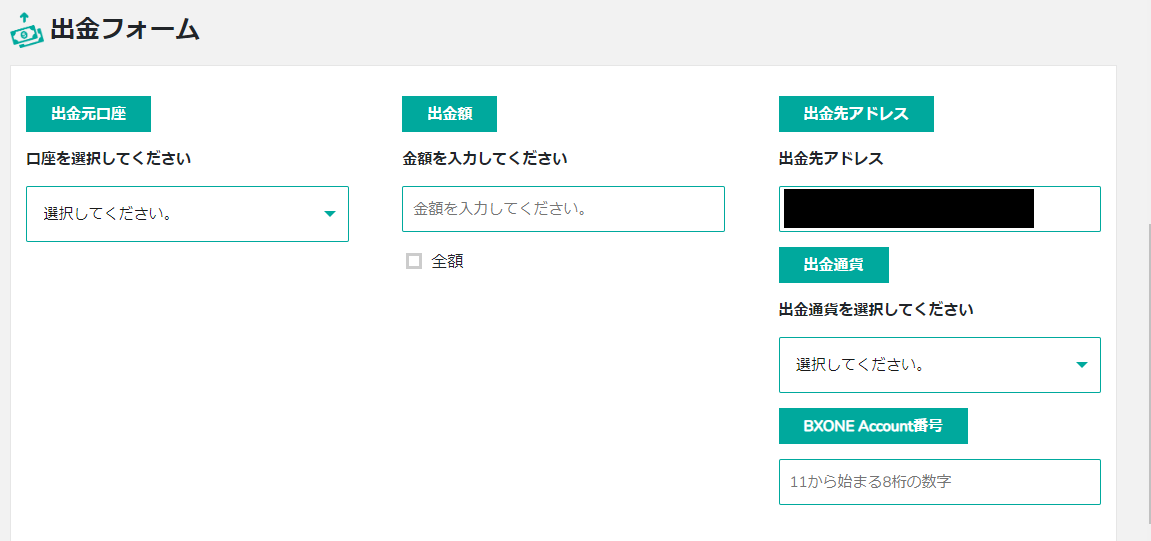Viewport: 1151px width, 541px height.
Task: Click the 出金先アドレス address input field
Action: coord(940,209)
